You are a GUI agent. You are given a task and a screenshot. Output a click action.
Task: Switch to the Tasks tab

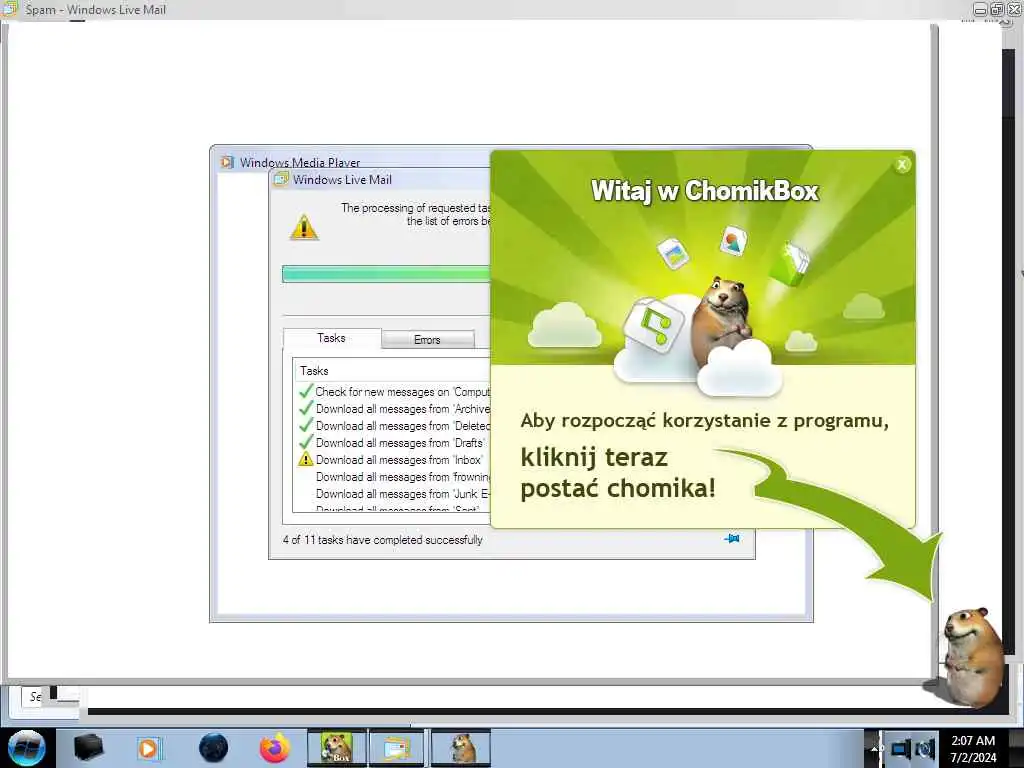pyautogui.click(x=332, y=338)
